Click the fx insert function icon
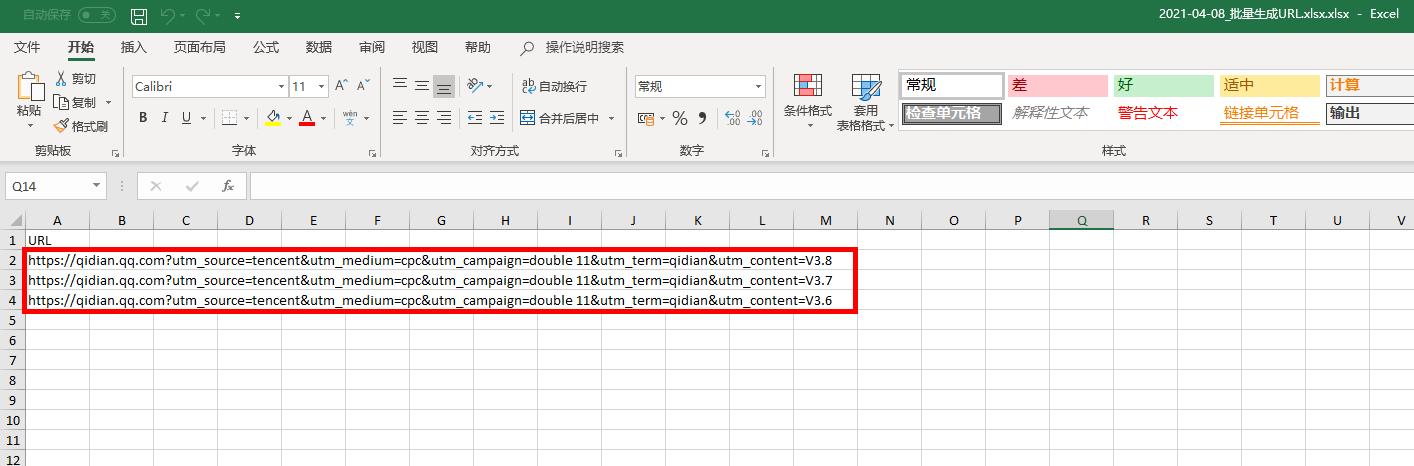1414x466 pixels. (228, 186)
